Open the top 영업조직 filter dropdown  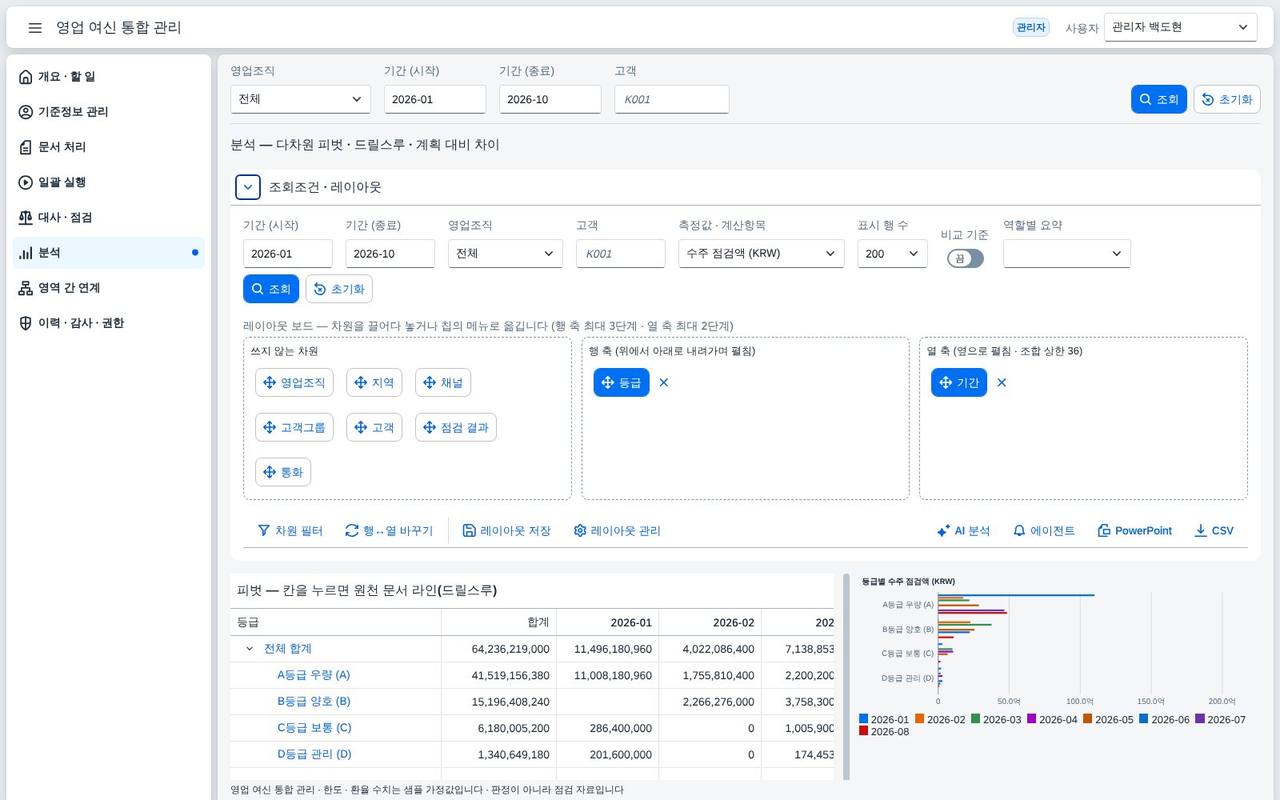tap(300, 99)
